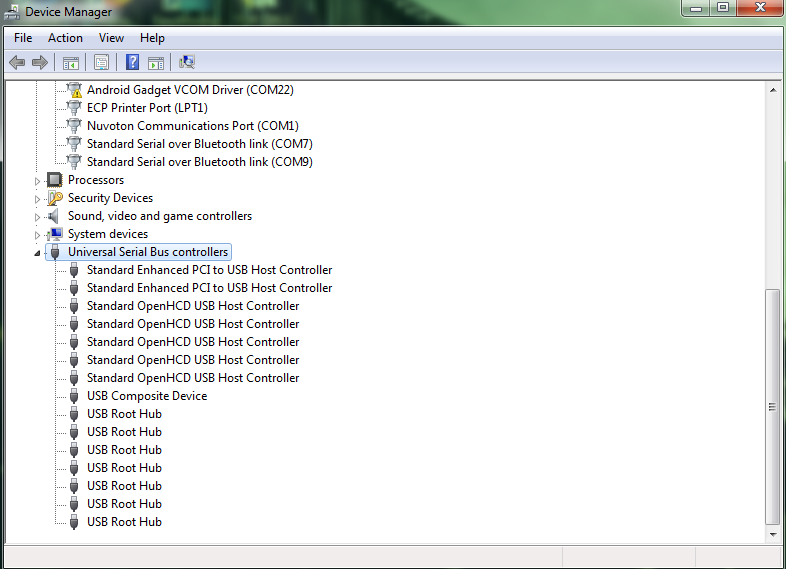Click the Security Devices key icon
Viewport: 786px width, 569px height.
pos(55,198)
